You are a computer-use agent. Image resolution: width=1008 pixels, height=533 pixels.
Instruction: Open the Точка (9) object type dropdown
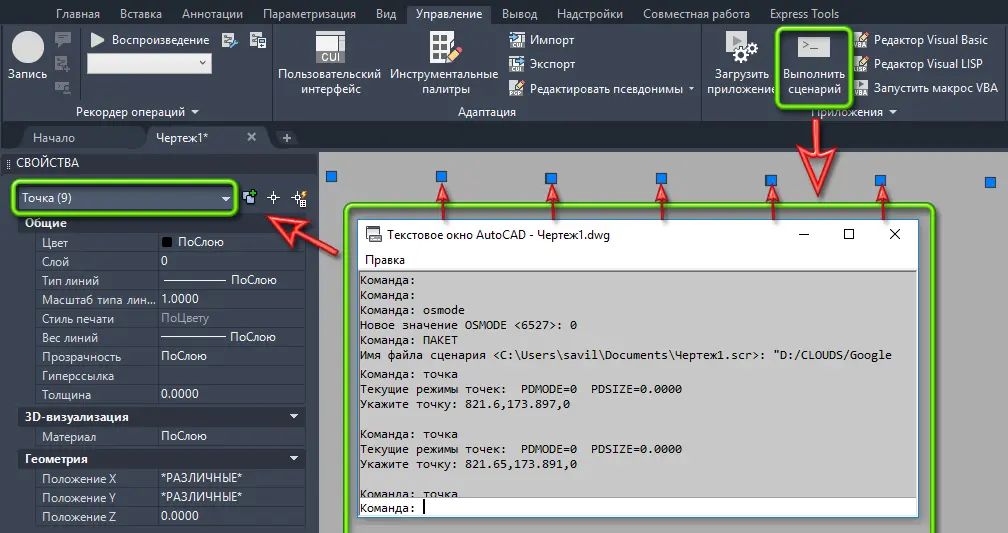click(225, 199)
